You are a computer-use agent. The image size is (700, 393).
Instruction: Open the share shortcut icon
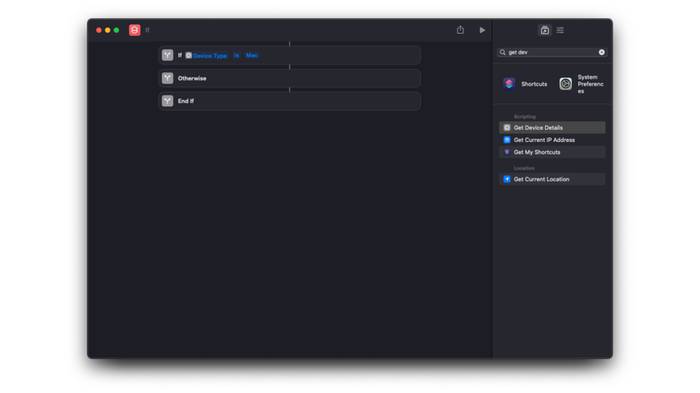(x=460, y=30)
